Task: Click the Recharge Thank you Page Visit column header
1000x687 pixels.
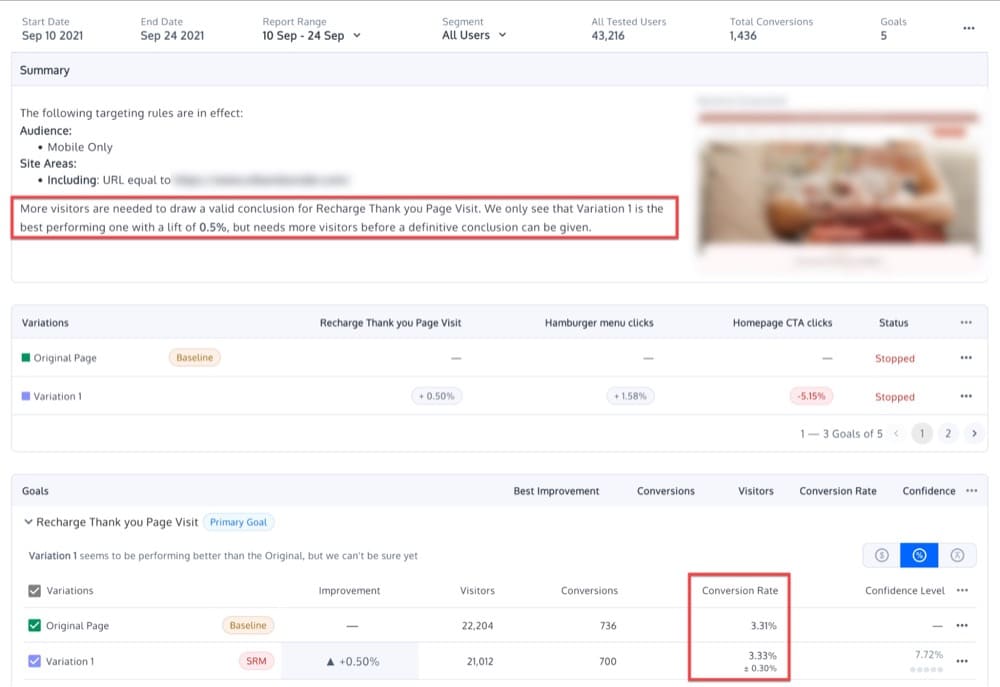Action: pyautogui.click(x=390, y=323)
